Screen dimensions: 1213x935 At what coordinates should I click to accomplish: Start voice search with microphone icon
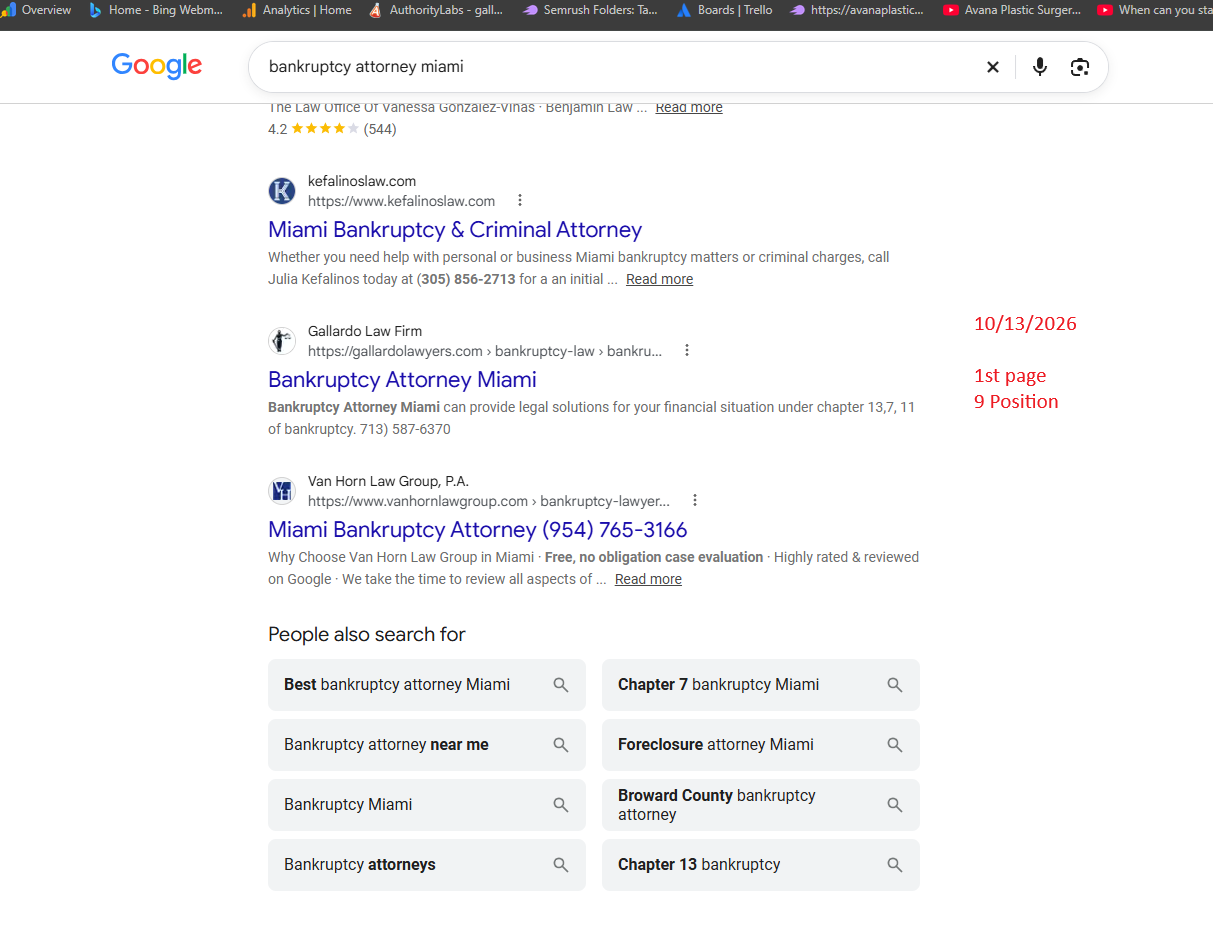click(x=1040, y=67)
